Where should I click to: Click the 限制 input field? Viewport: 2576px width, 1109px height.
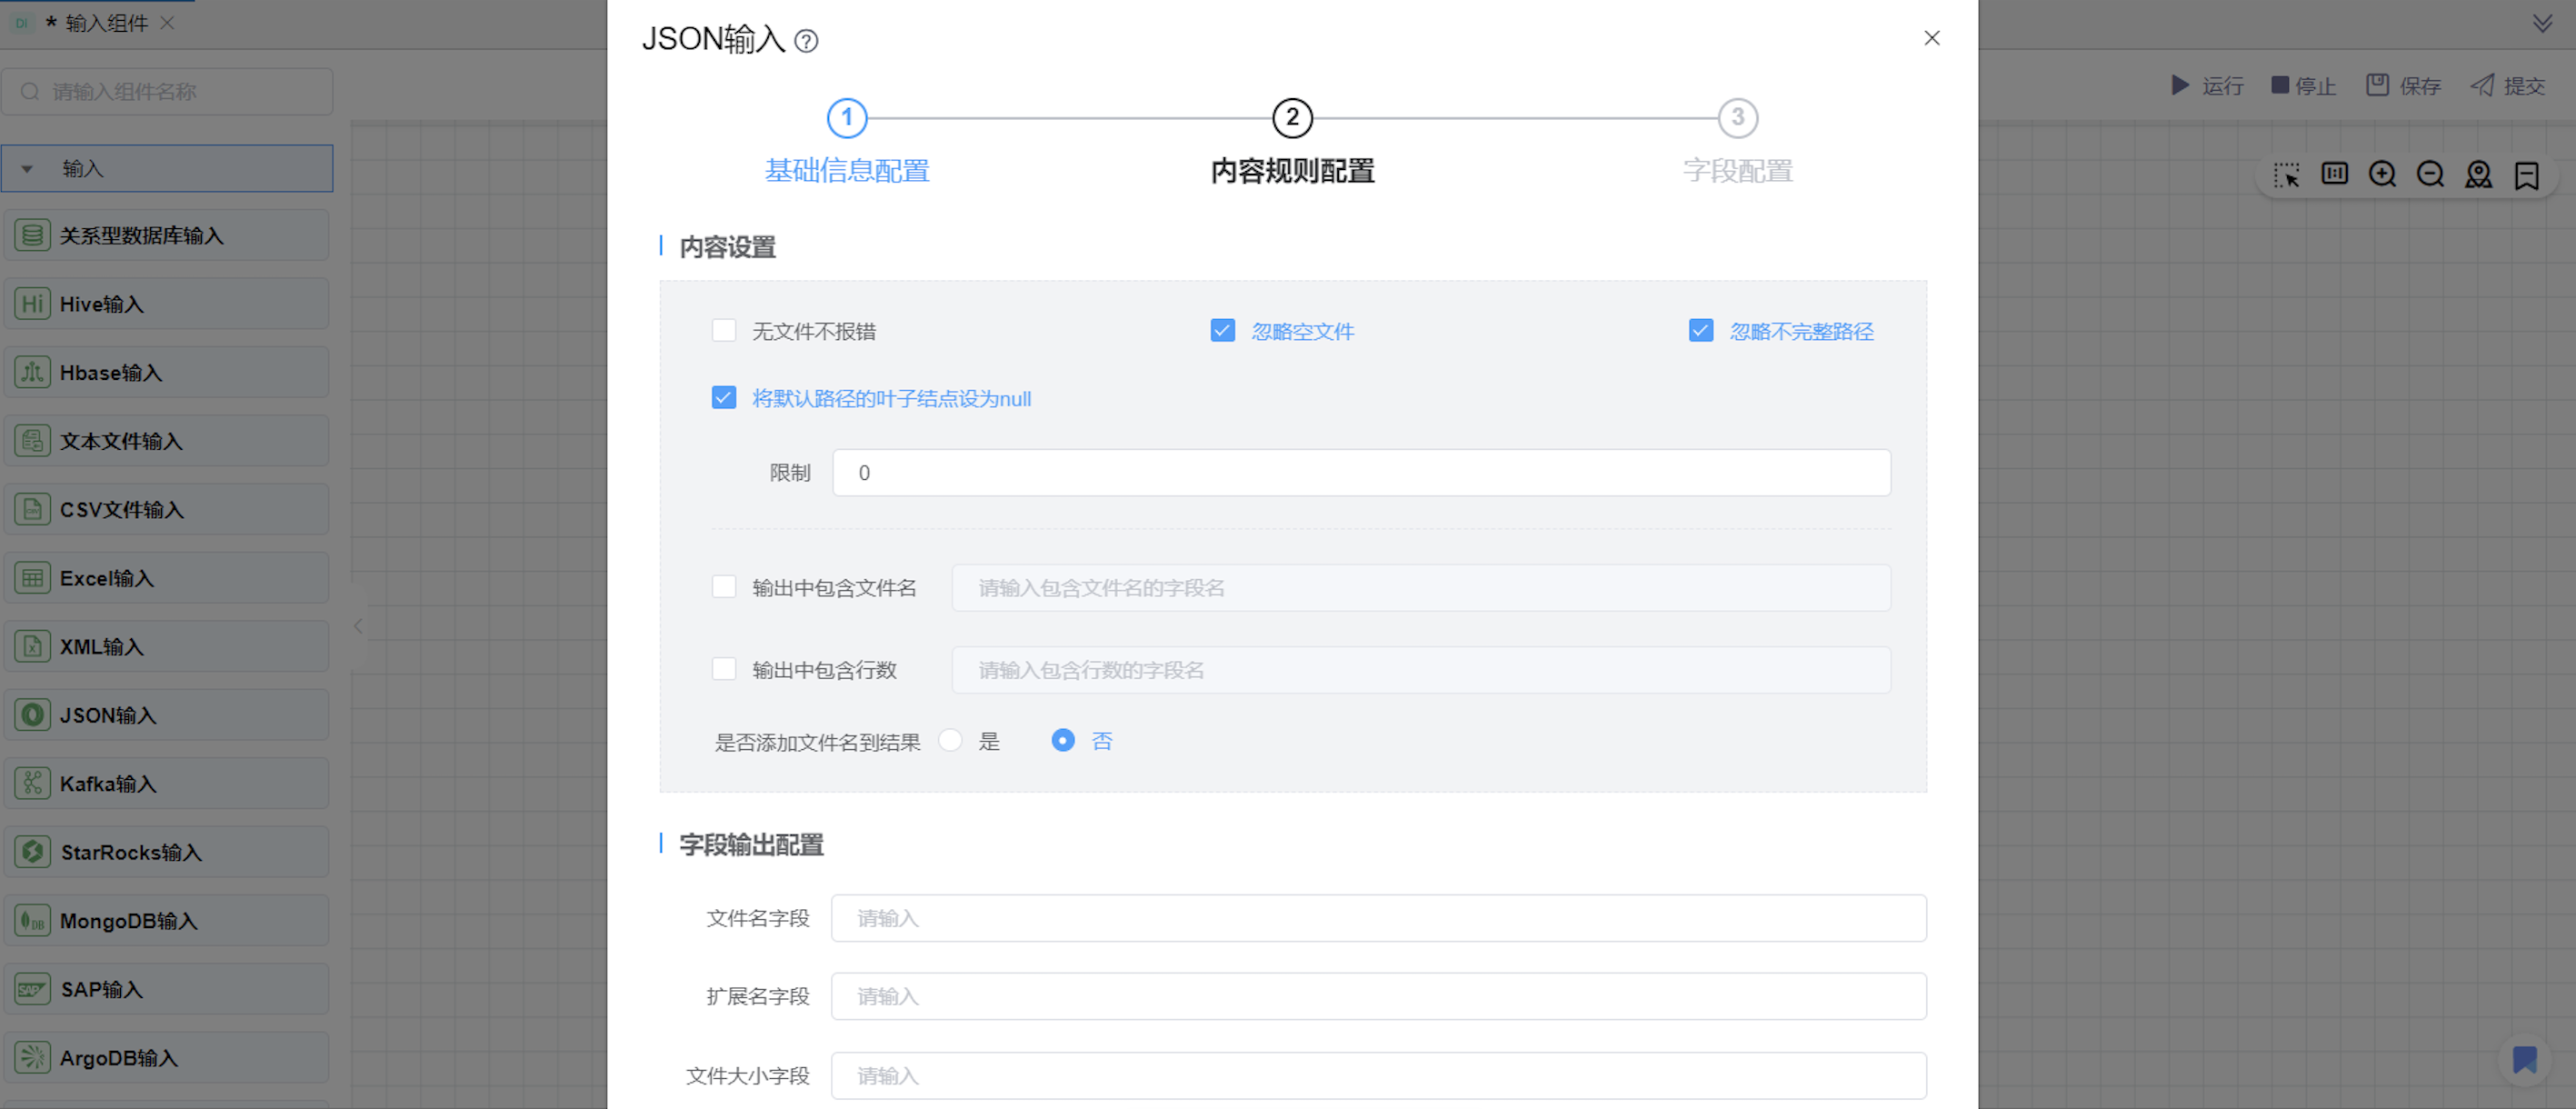[x=1360, y=473]
